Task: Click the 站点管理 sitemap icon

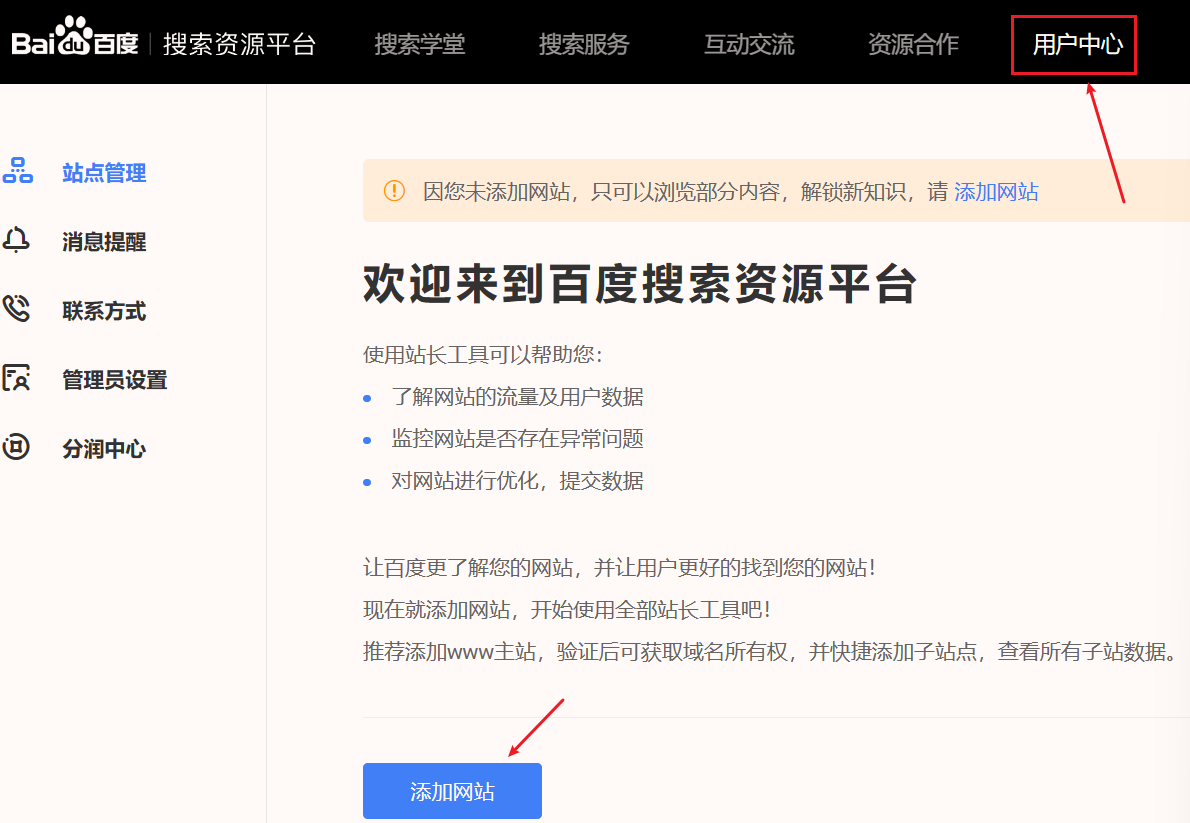Action: 17,171
